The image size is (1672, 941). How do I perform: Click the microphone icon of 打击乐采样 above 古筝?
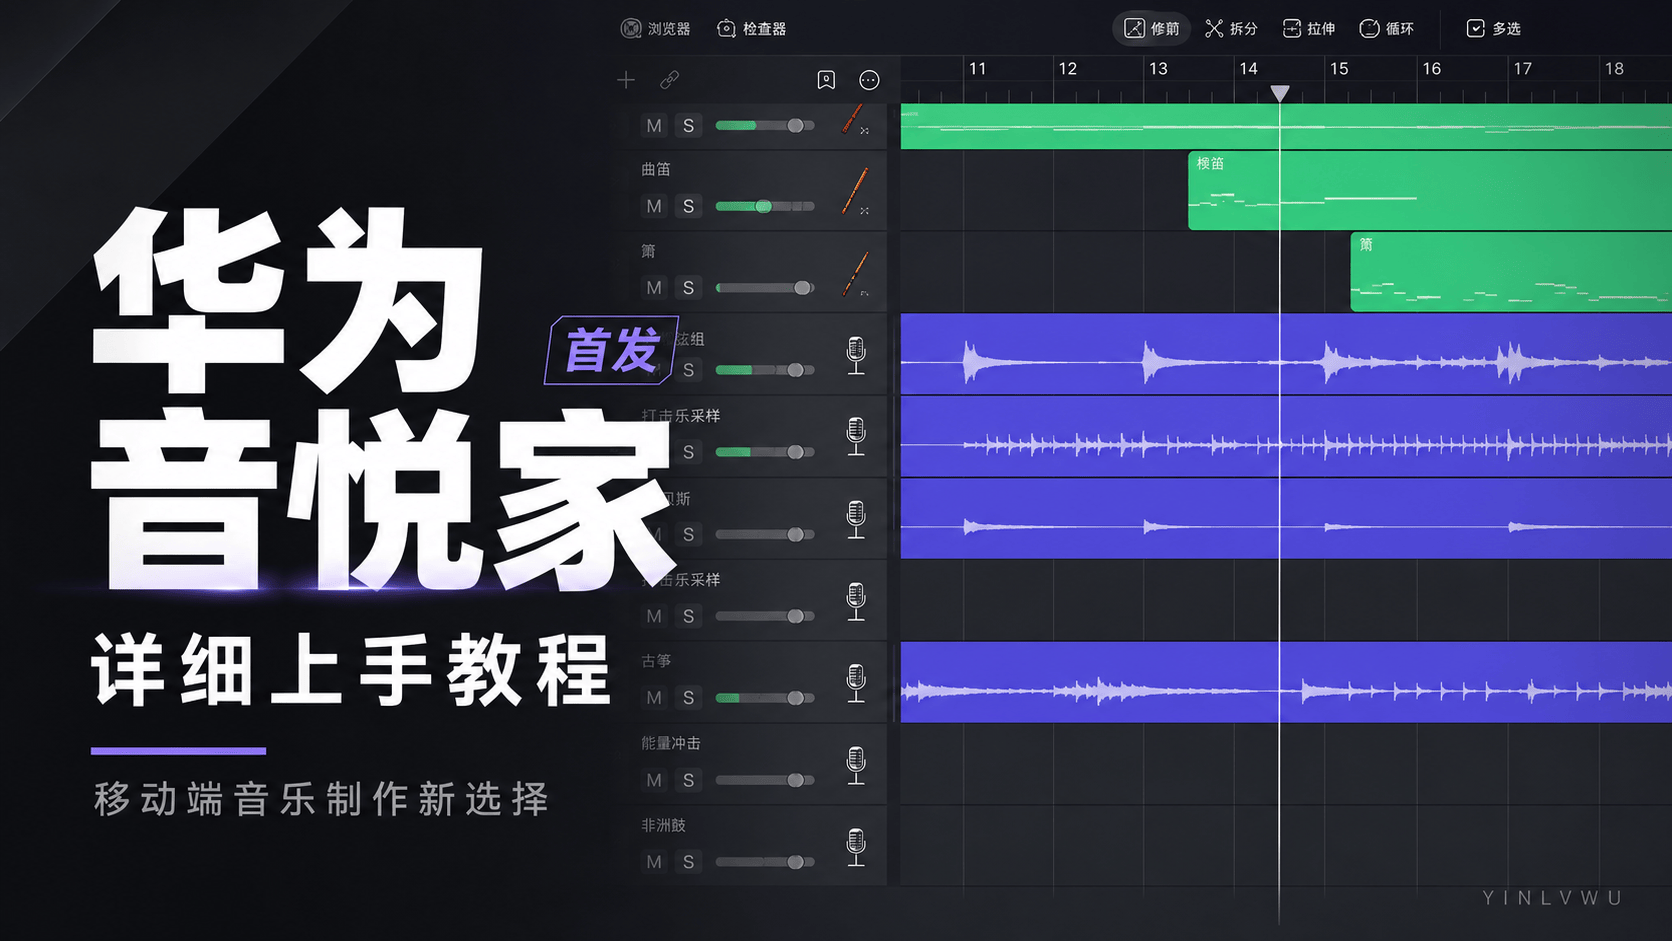[x=856, y=601]
